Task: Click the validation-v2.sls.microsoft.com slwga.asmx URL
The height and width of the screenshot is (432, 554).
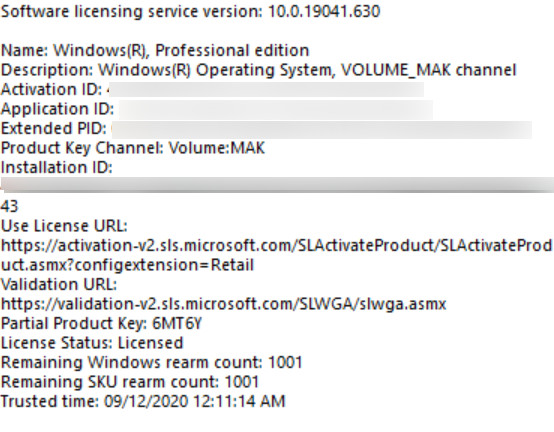Action: (224, 304)
